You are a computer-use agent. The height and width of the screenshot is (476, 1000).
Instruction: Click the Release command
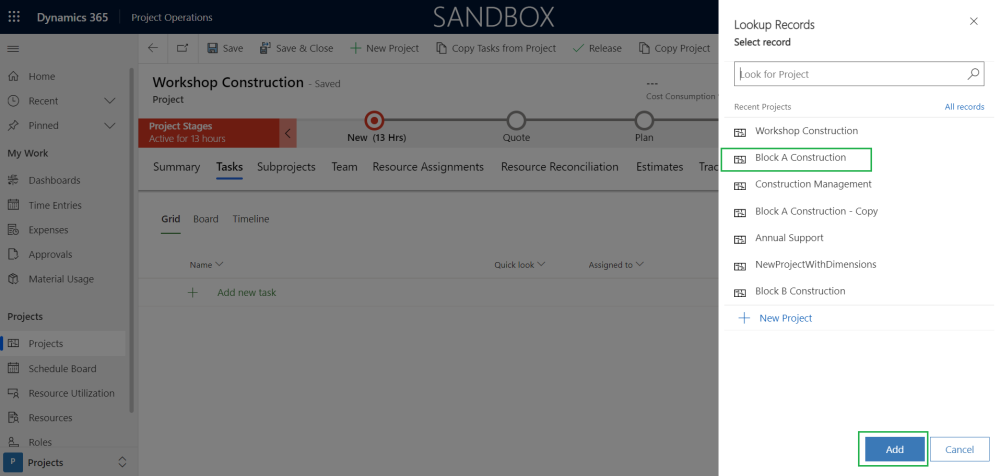597,48
